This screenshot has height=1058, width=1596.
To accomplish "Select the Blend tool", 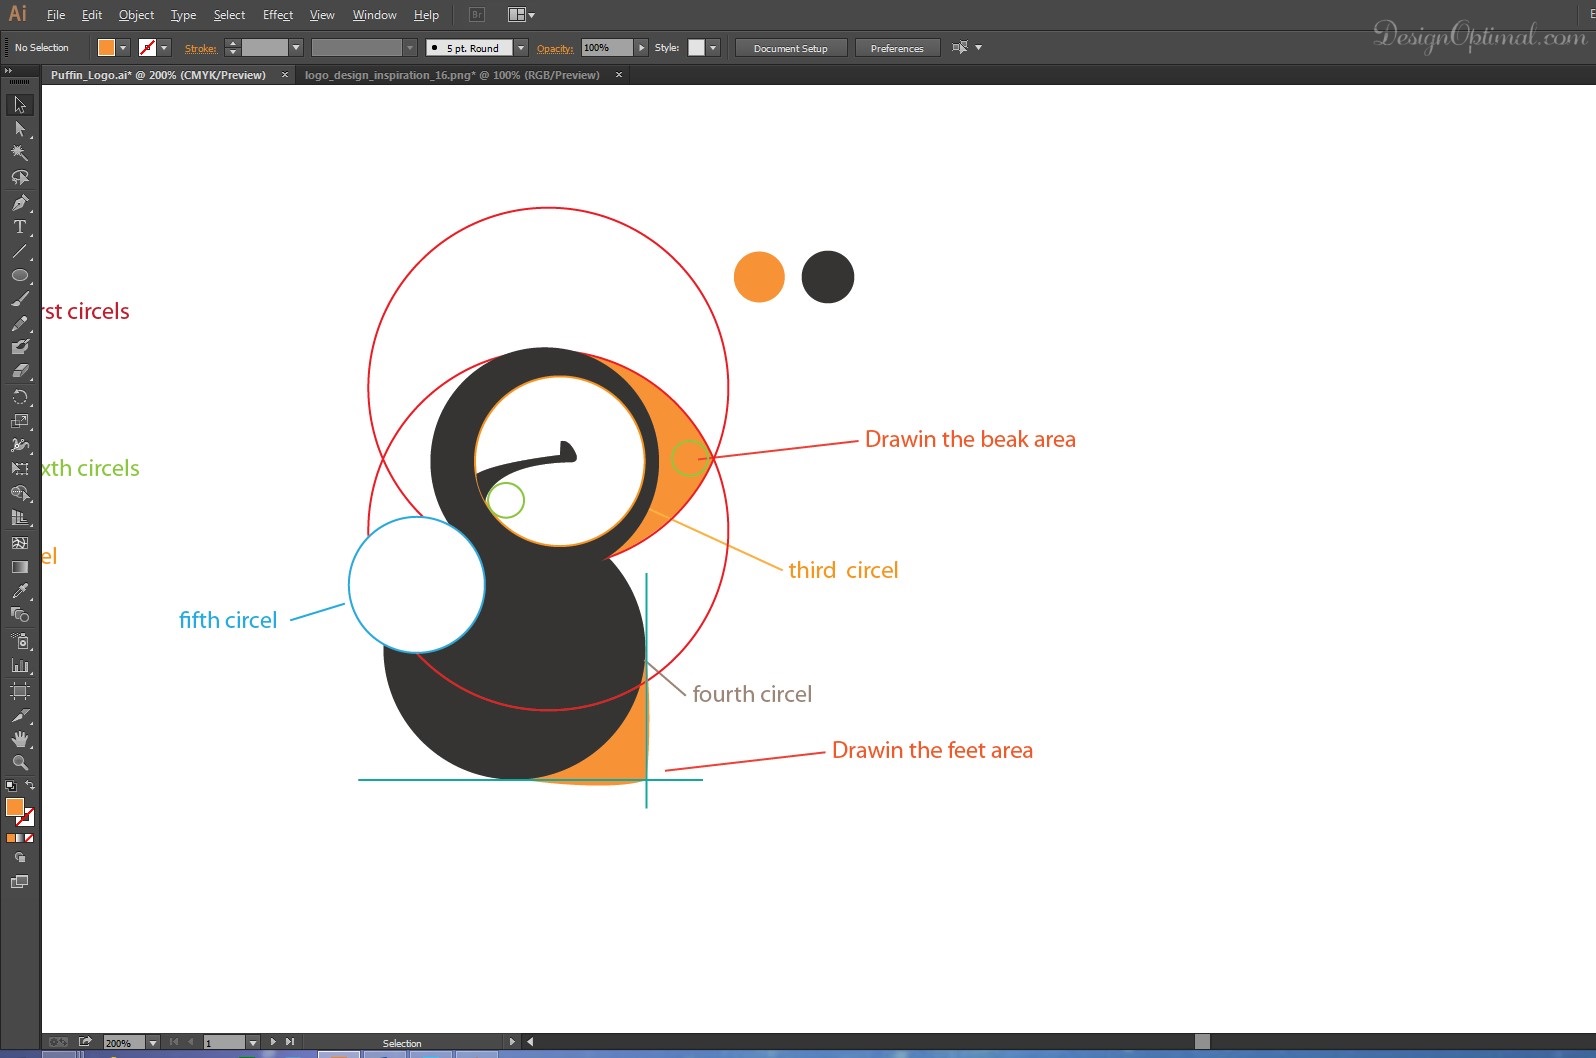I will 19,615.
